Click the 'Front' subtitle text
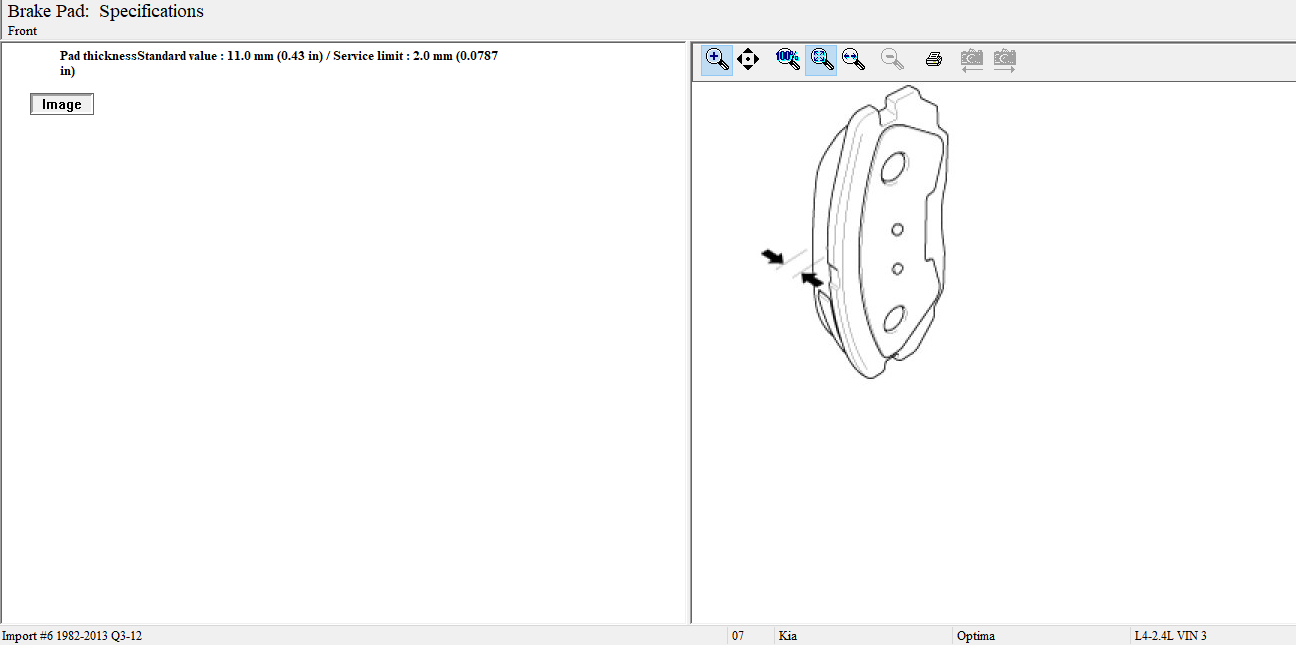 point(23,31)
